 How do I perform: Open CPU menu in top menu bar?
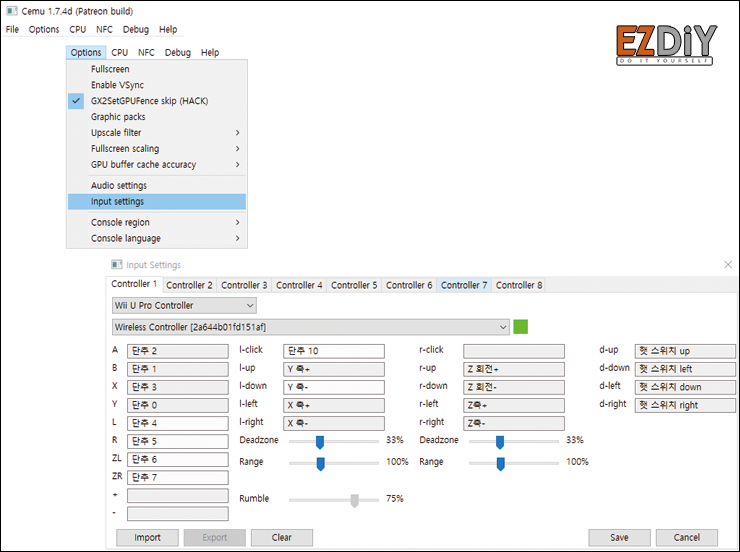tap(77, 29)
